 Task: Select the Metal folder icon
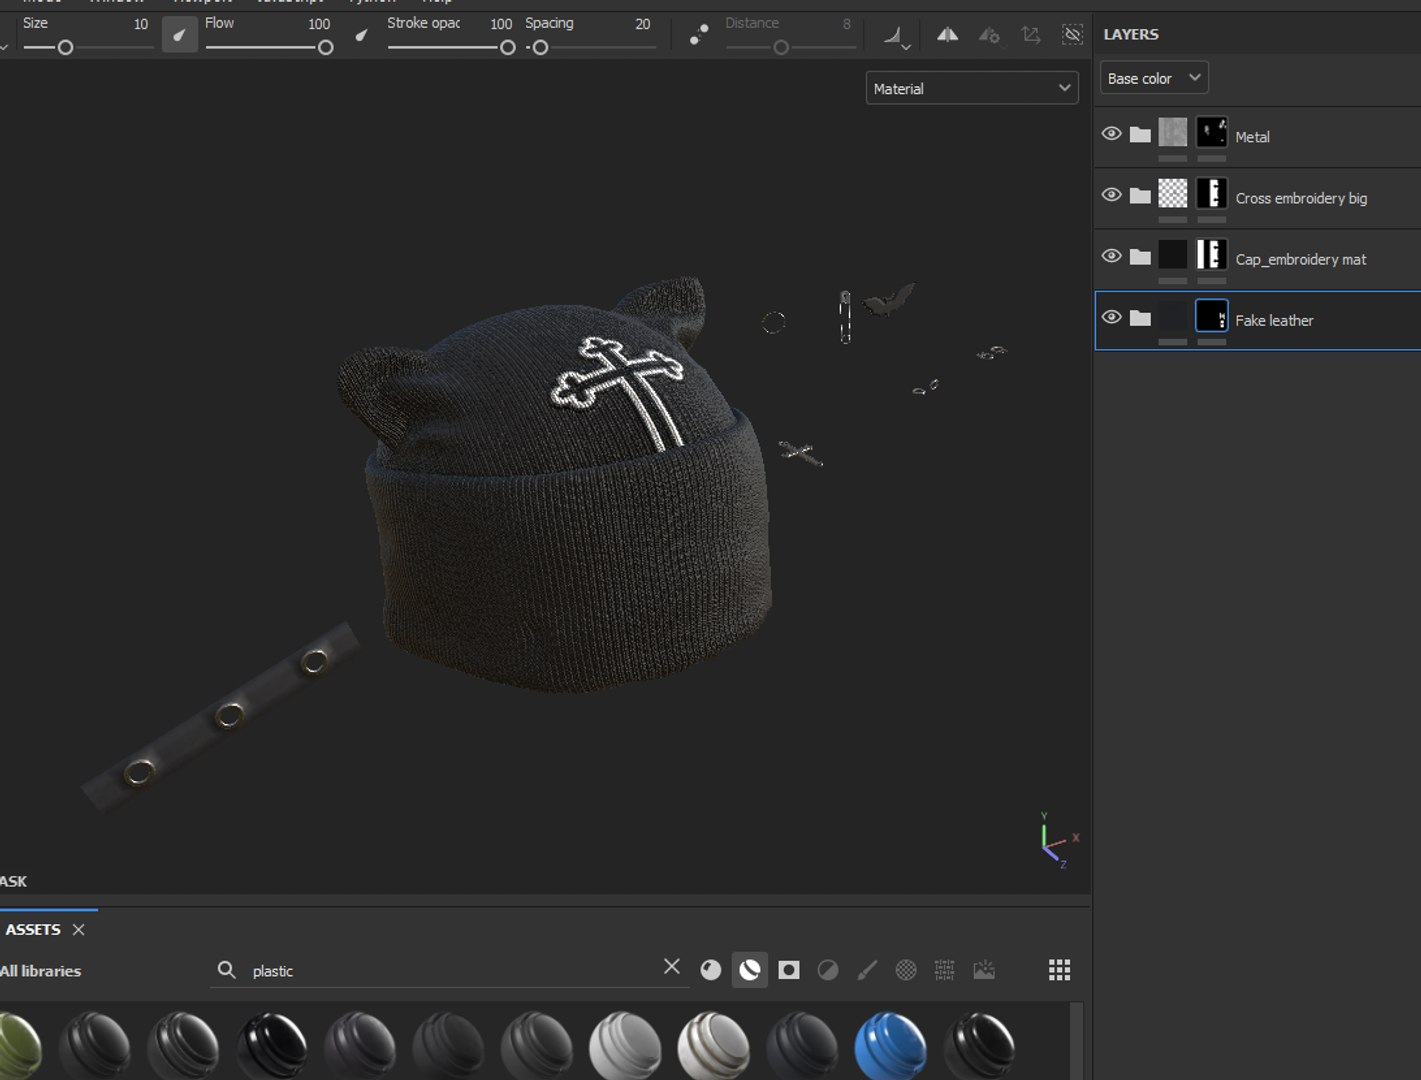[x=1140, y=135]
